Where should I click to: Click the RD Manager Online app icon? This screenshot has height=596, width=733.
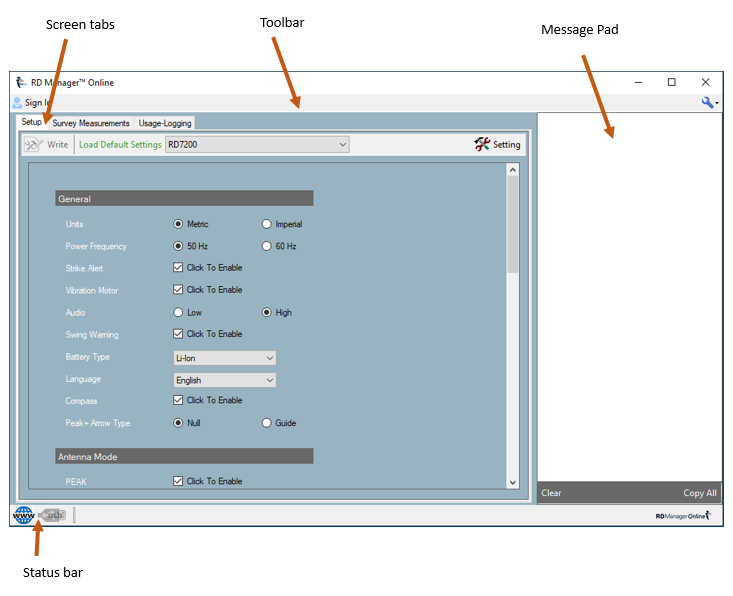tap(21, 82)
